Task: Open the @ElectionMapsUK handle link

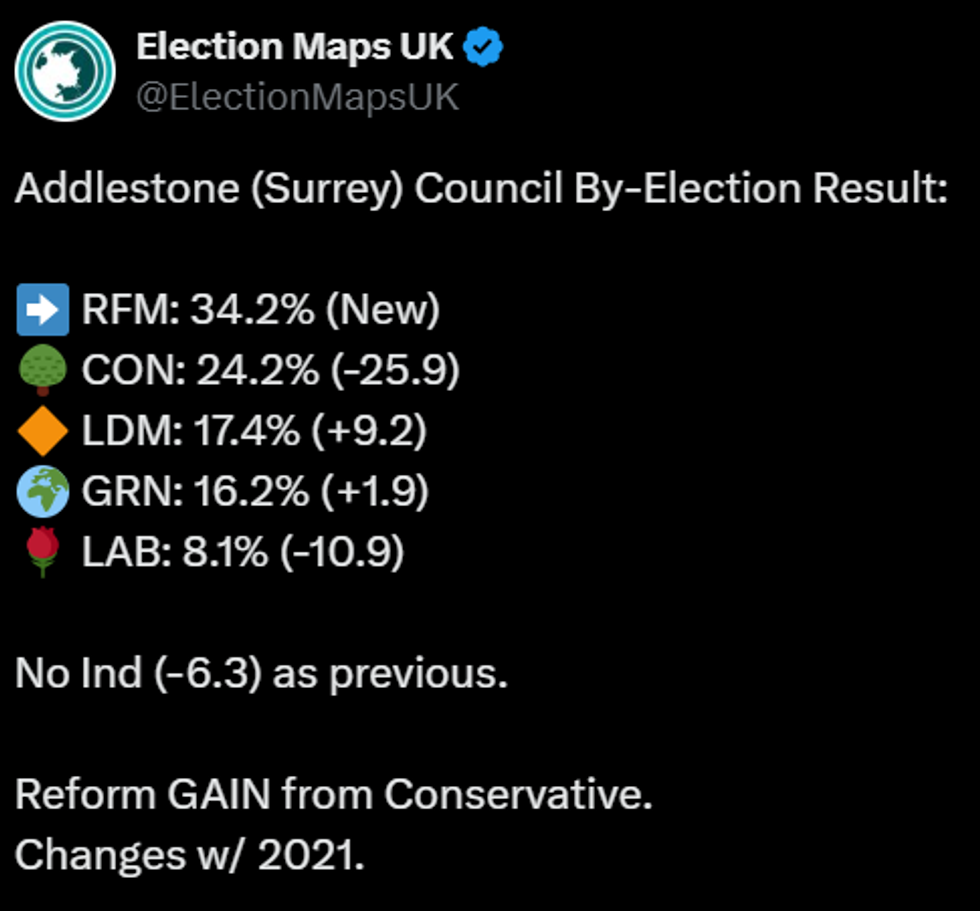Action: 297,97
